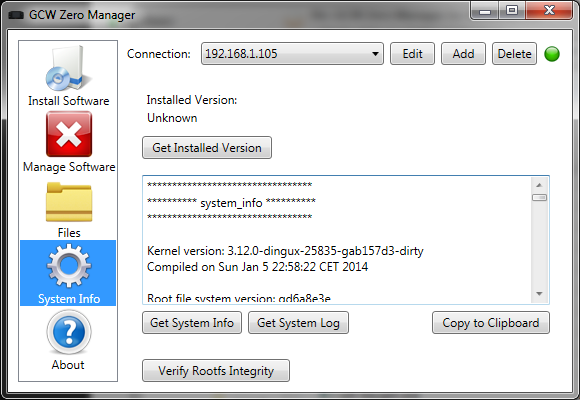Open the Install Software section icon

[x=68, y=68]
